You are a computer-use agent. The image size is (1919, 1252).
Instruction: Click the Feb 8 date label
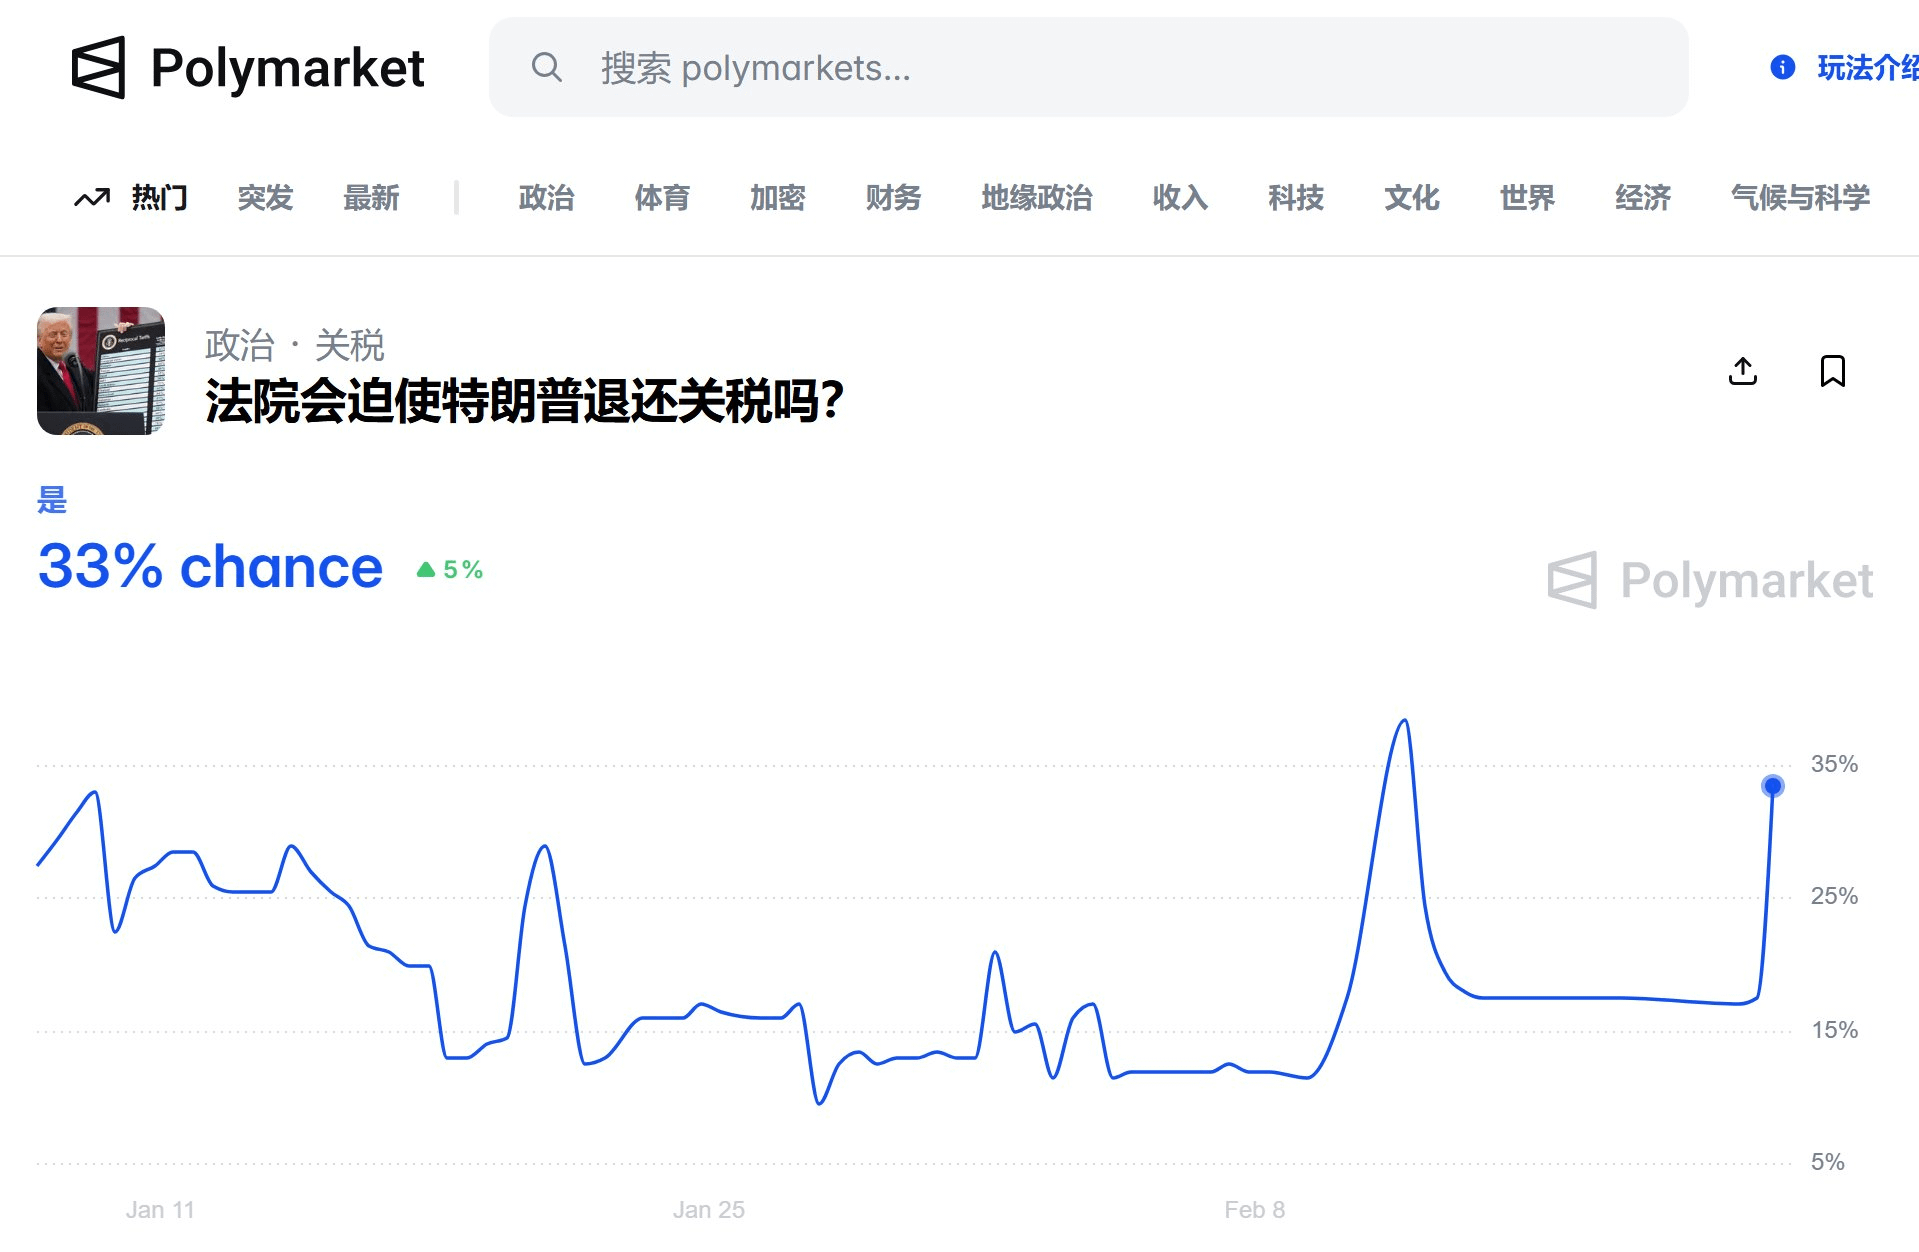[x=1254, y=1210]
